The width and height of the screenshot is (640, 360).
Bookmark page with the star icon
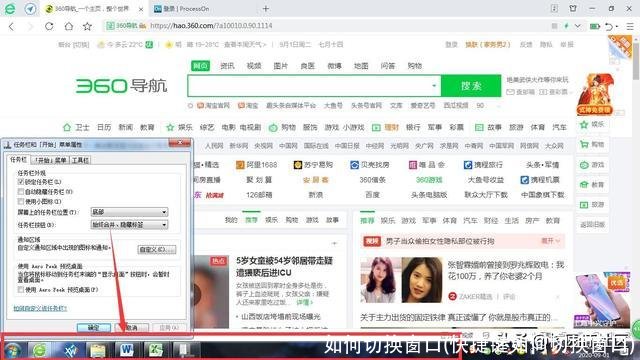coord(87,26)
